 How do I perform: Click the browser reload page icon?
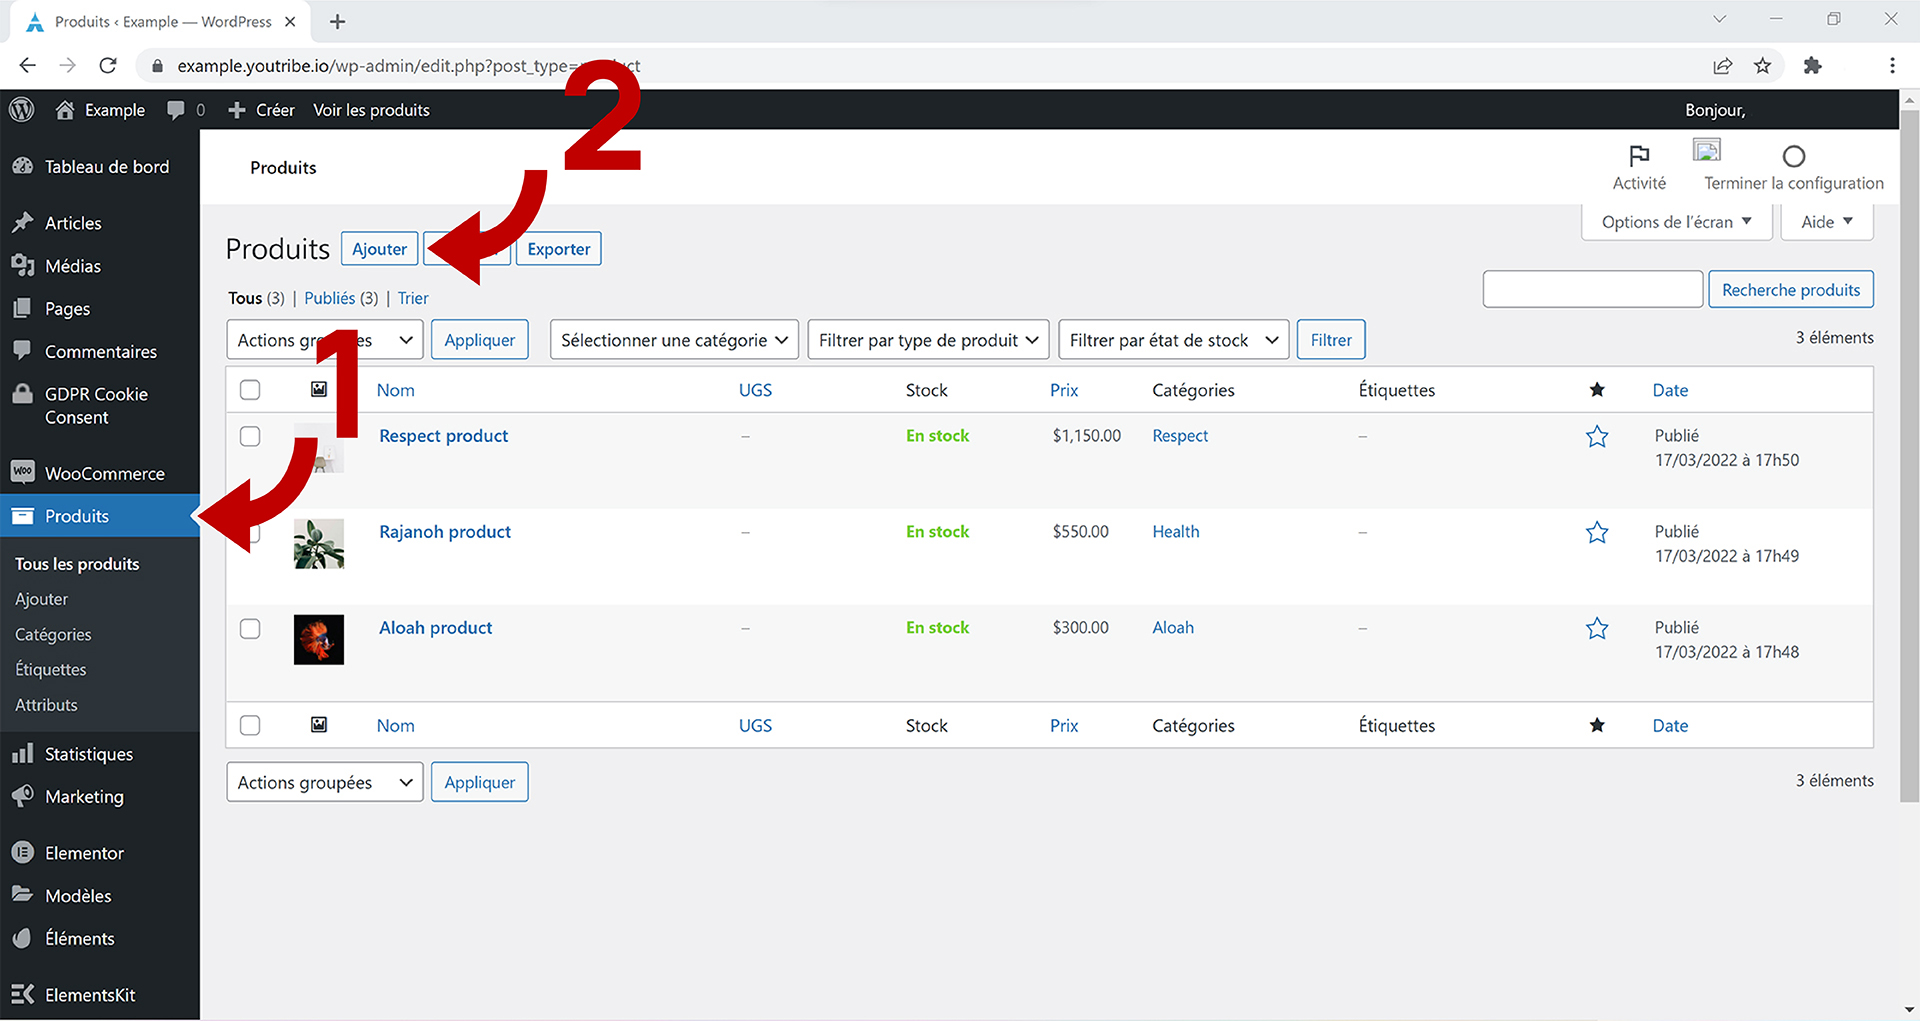(x=108, y=66)
